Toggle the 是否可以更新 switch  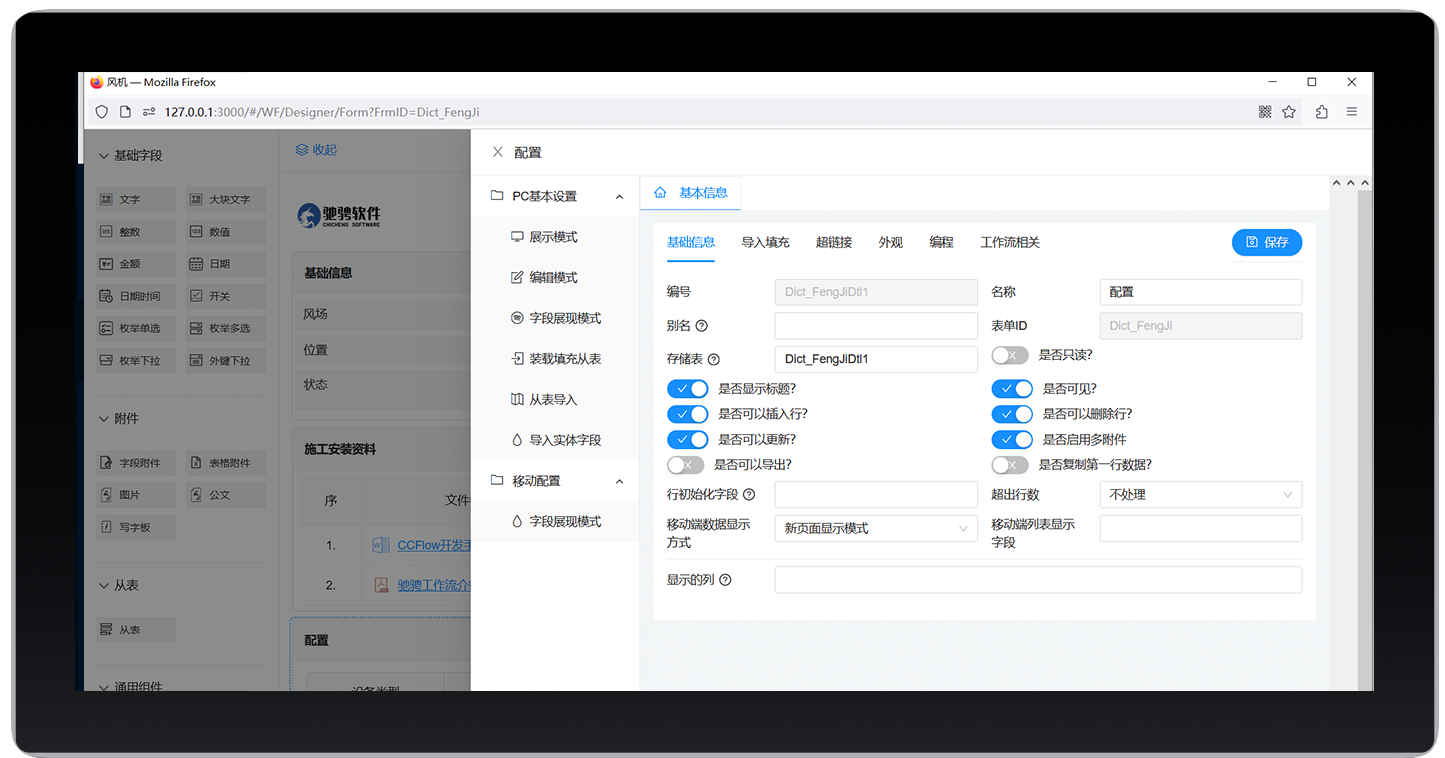click(687, 440)
